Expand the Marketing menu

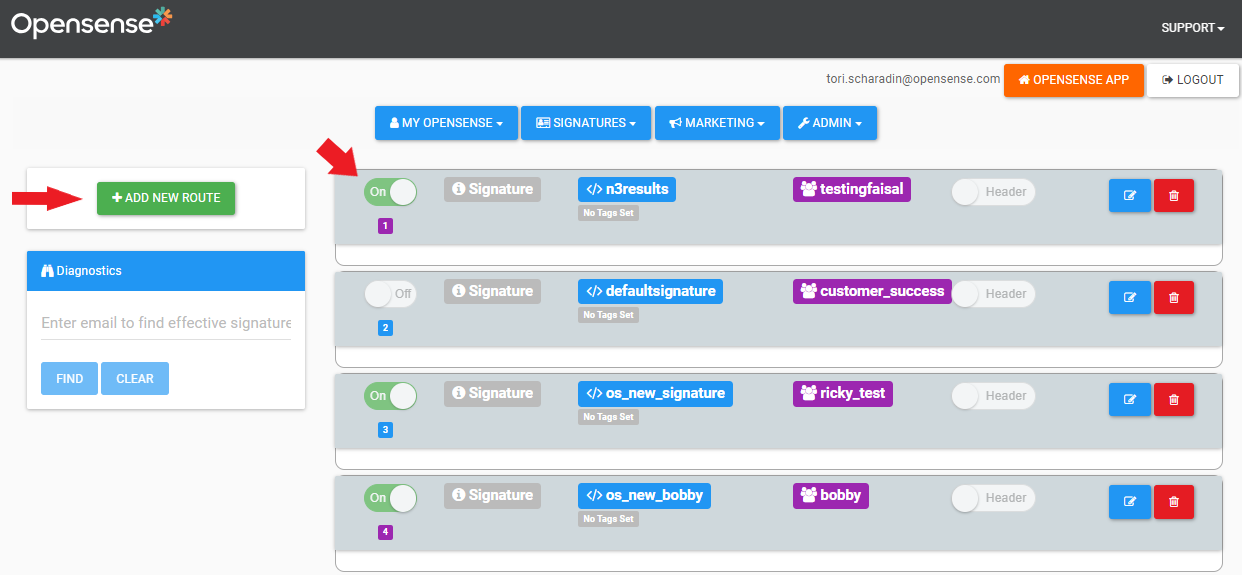(x=717, y=123)
